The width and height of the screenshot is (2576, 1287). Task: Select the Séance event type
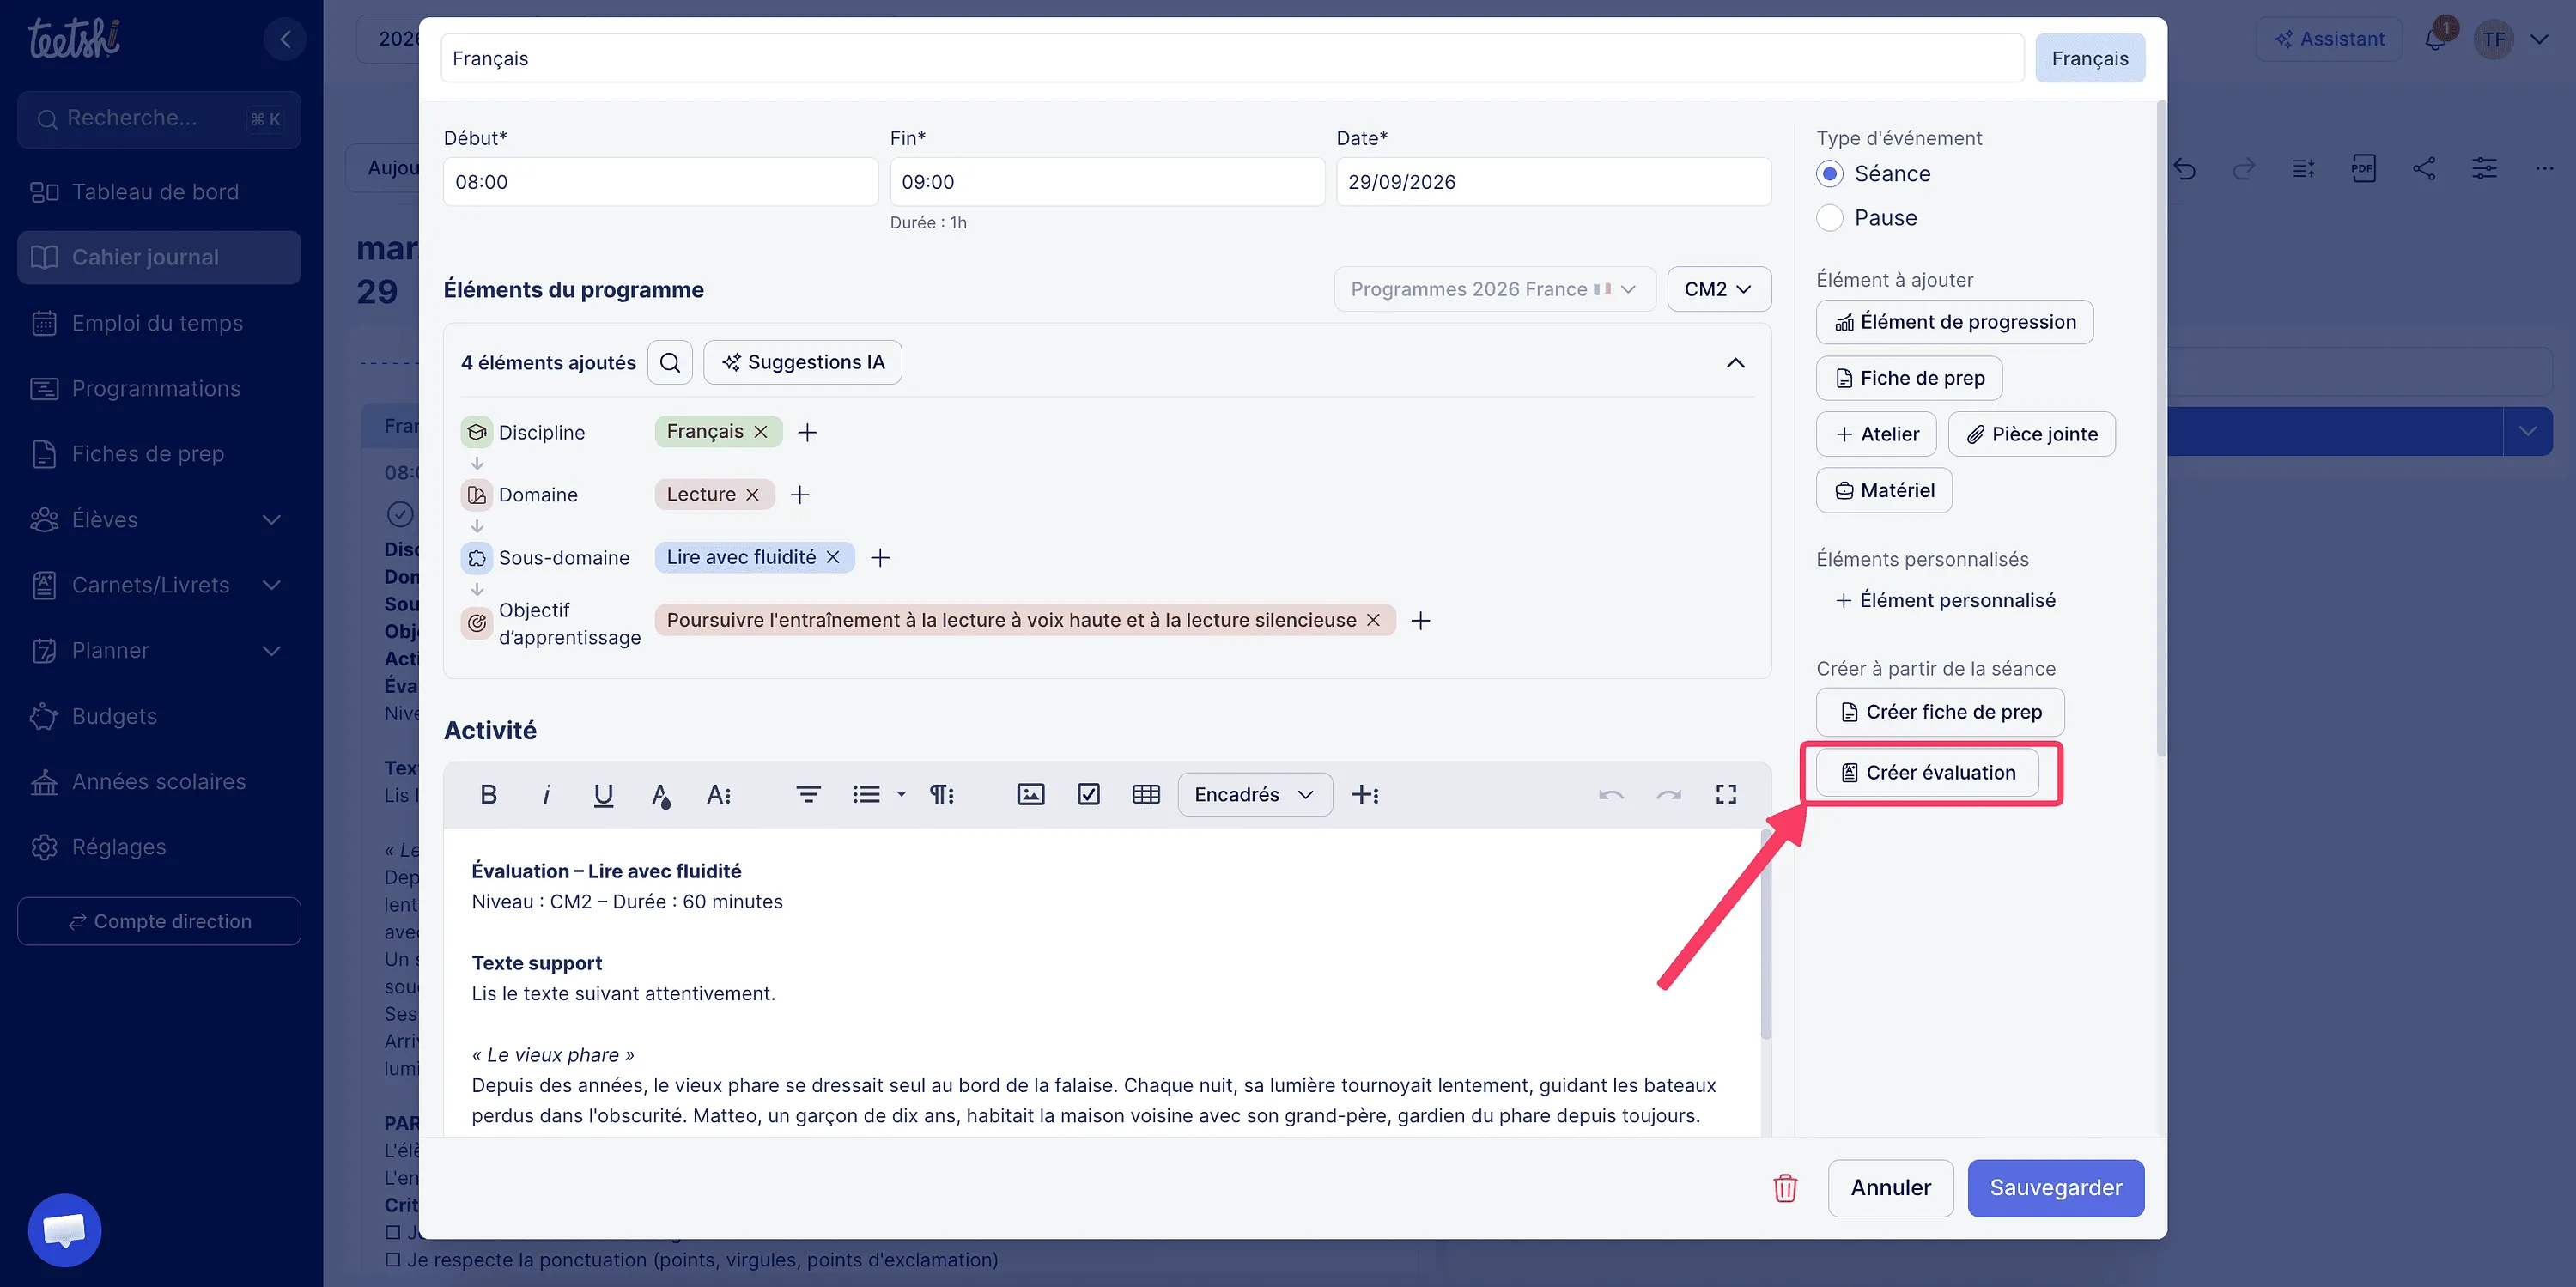(1829, 174)
